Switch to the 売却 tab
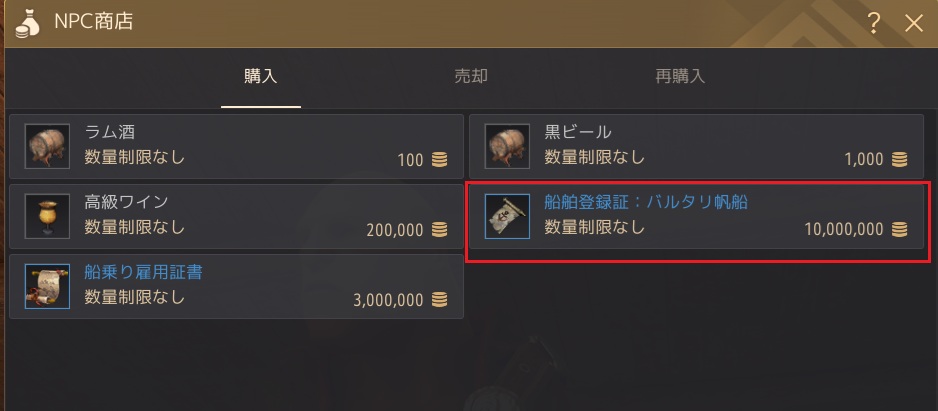938x411 pixels. [471, 77]
